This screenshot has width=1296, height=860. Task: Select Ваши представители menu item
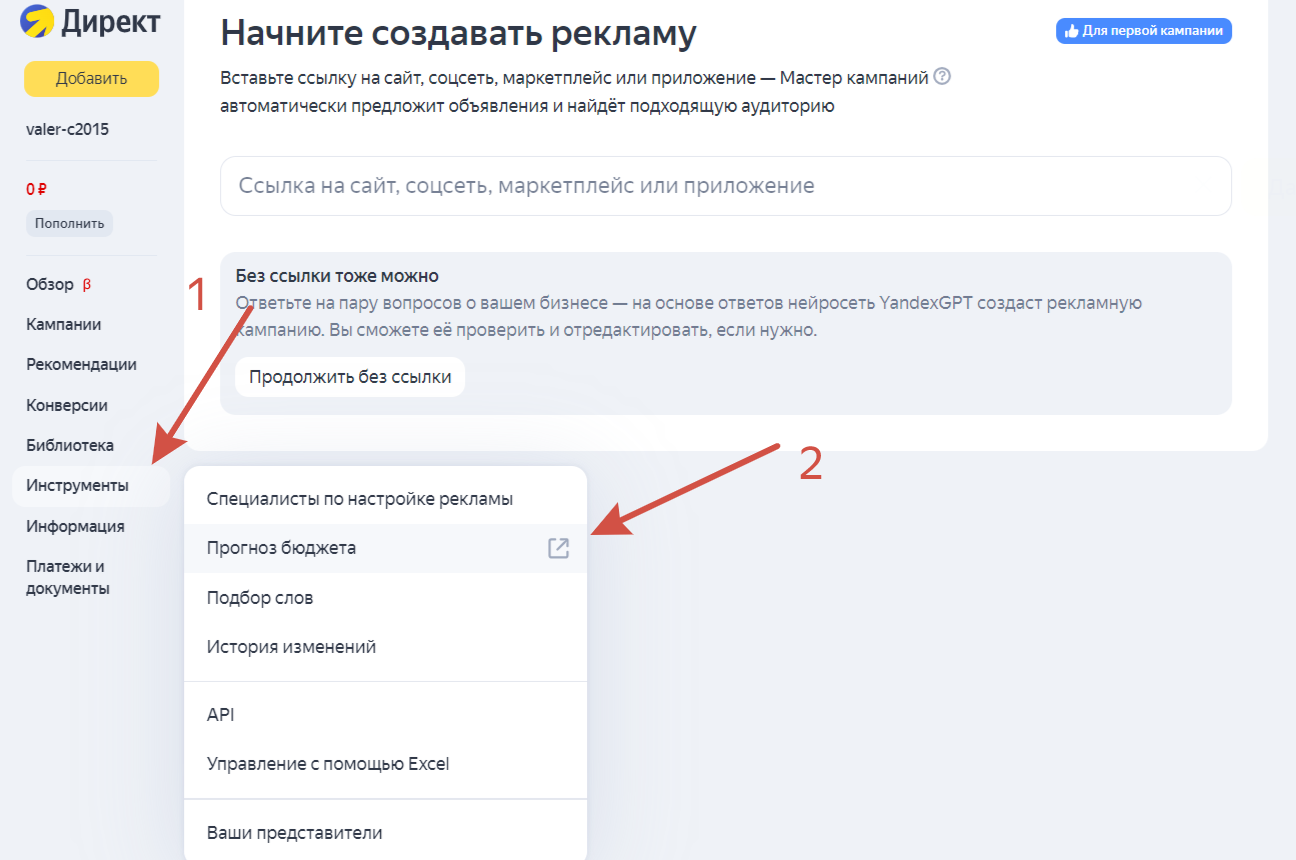(385, 832)
